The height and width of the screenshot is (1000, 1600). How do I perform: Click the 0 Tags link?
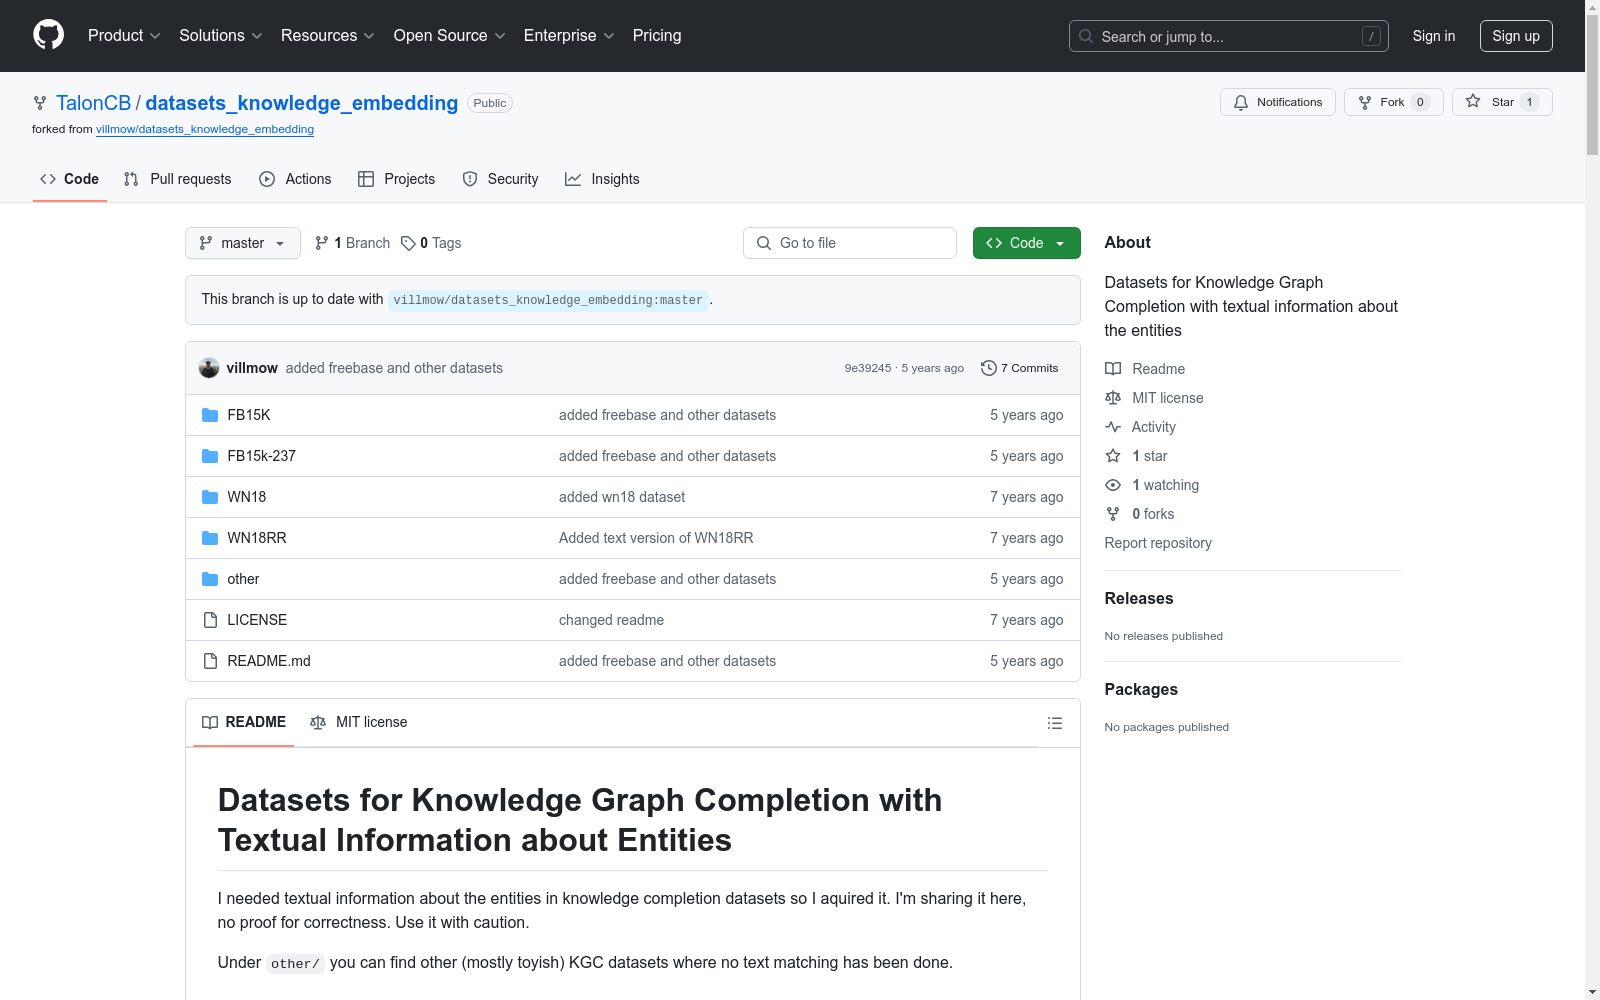pos(431,243)
